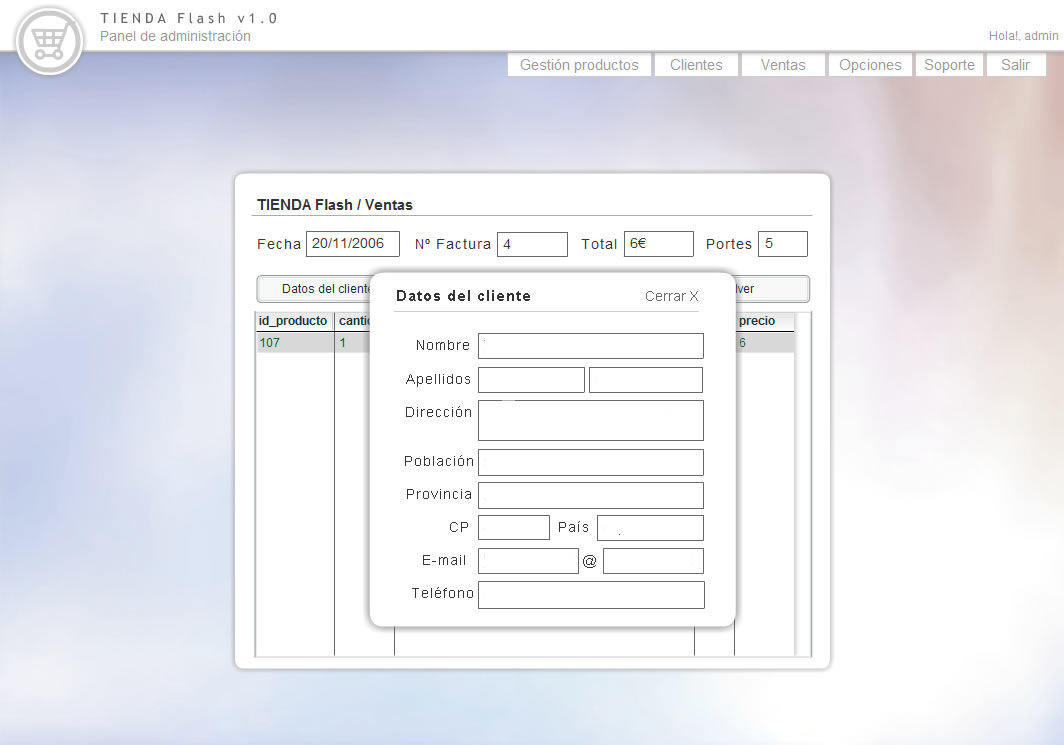Go to the Ventas section

[783, 65]
